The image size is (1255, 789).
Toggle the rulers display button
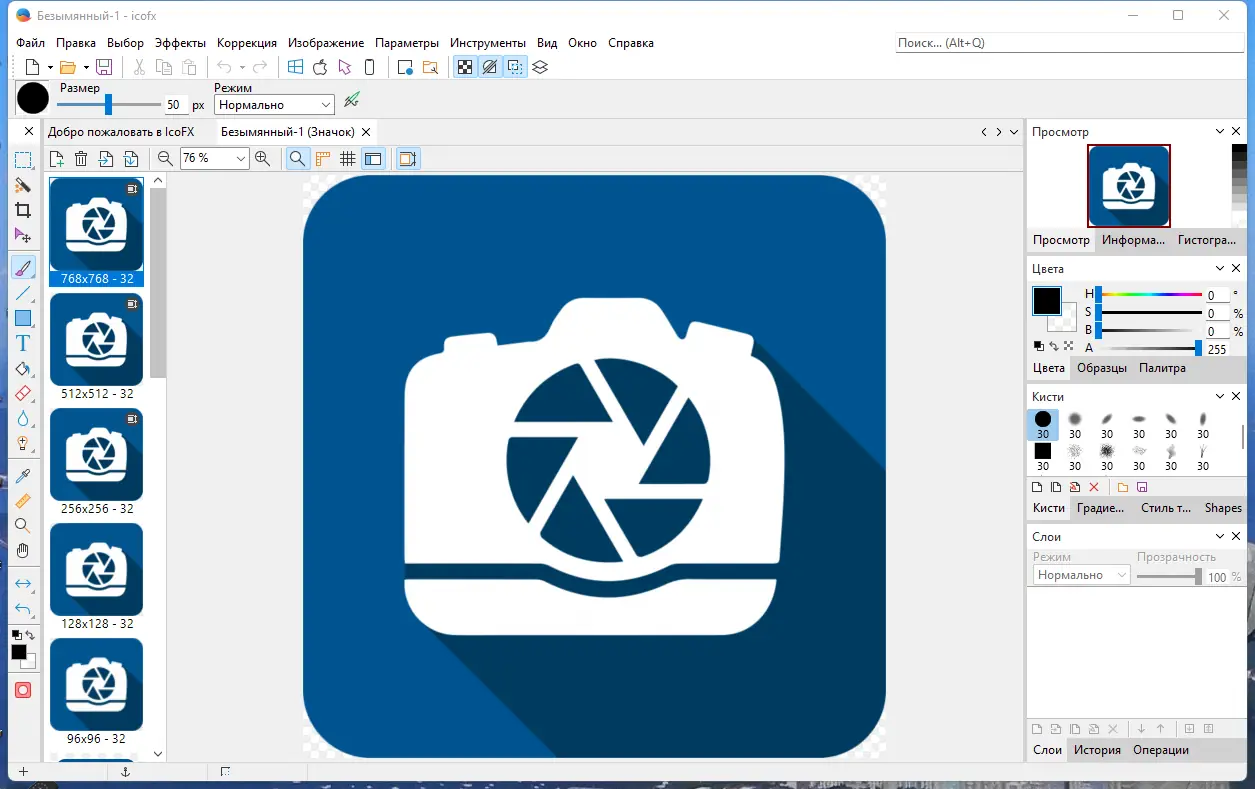pos(322,158)
